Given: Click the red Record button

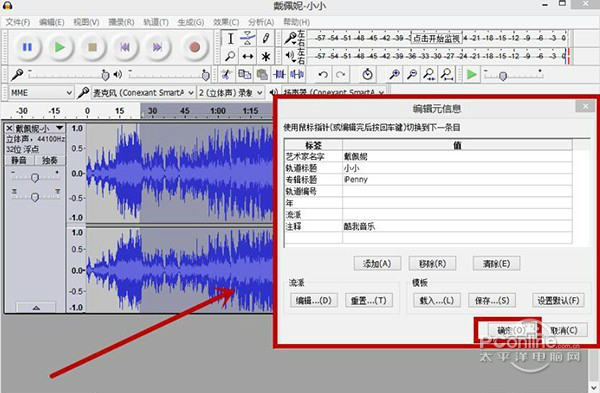Looking at the screenshot, I should click(195, 47).
